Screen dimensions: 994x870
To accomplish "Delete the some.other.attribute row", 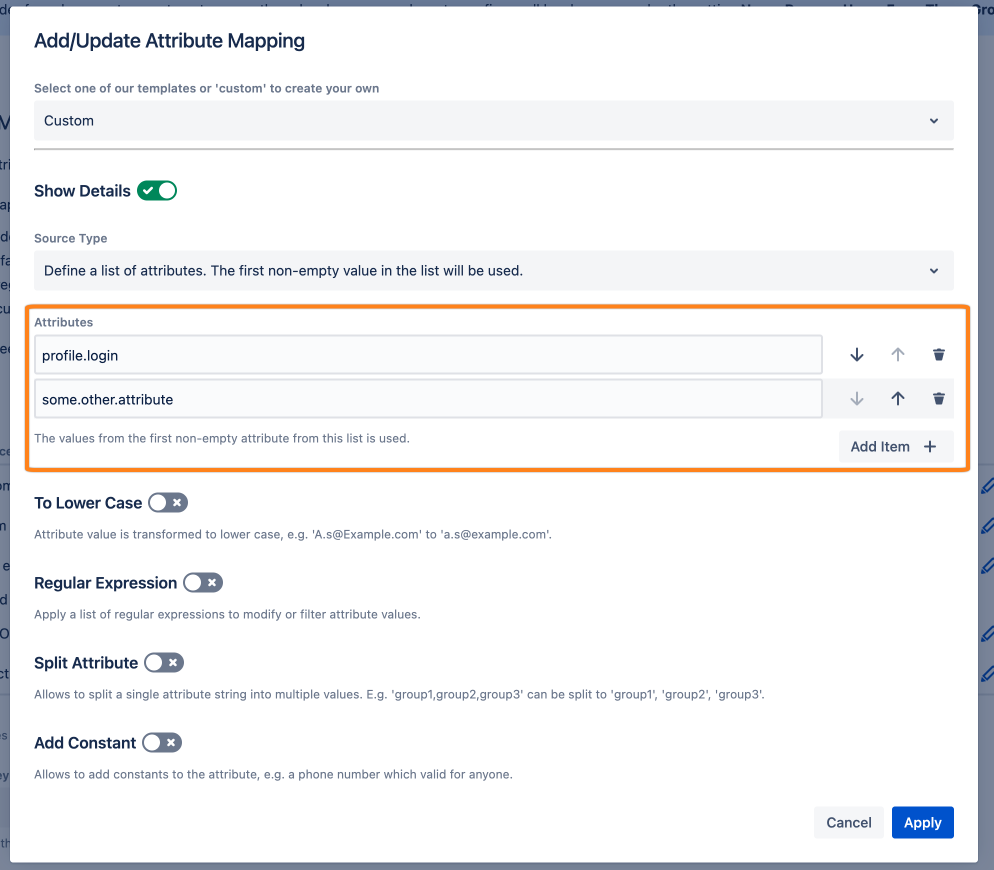I will 939,399.
